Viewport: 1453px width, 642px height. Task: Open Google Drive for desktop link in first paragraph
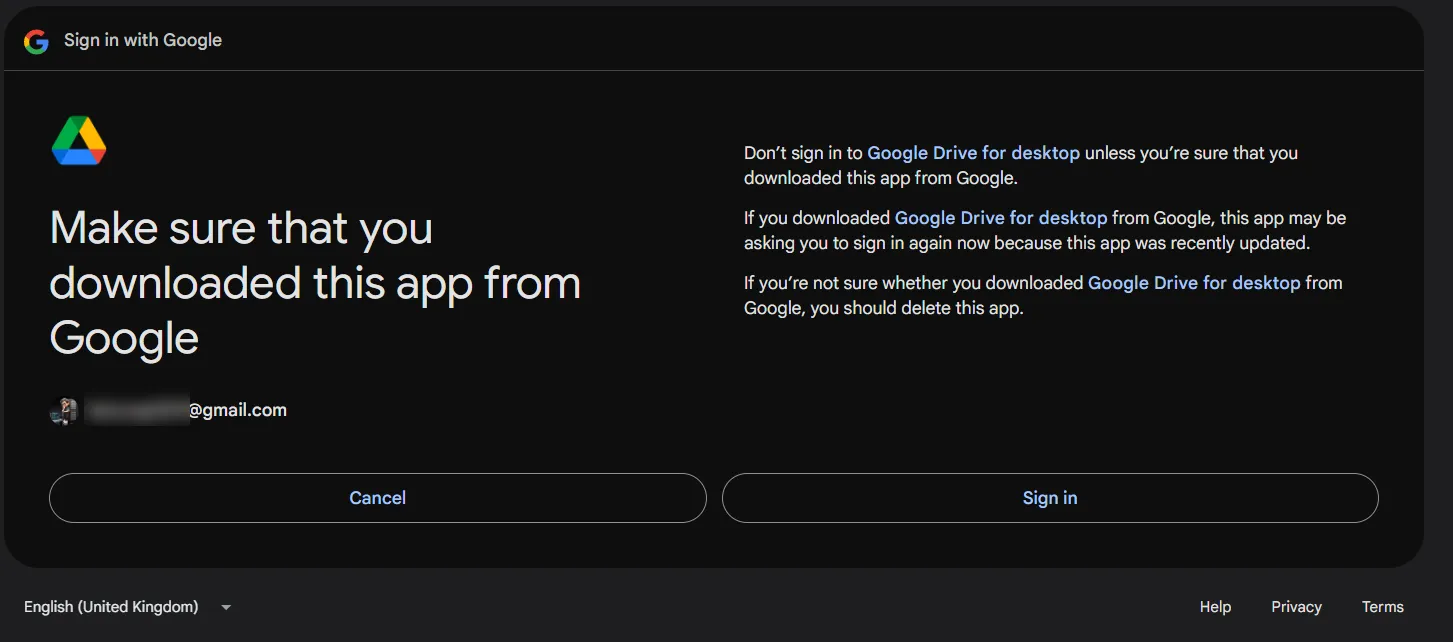[973, 153]
